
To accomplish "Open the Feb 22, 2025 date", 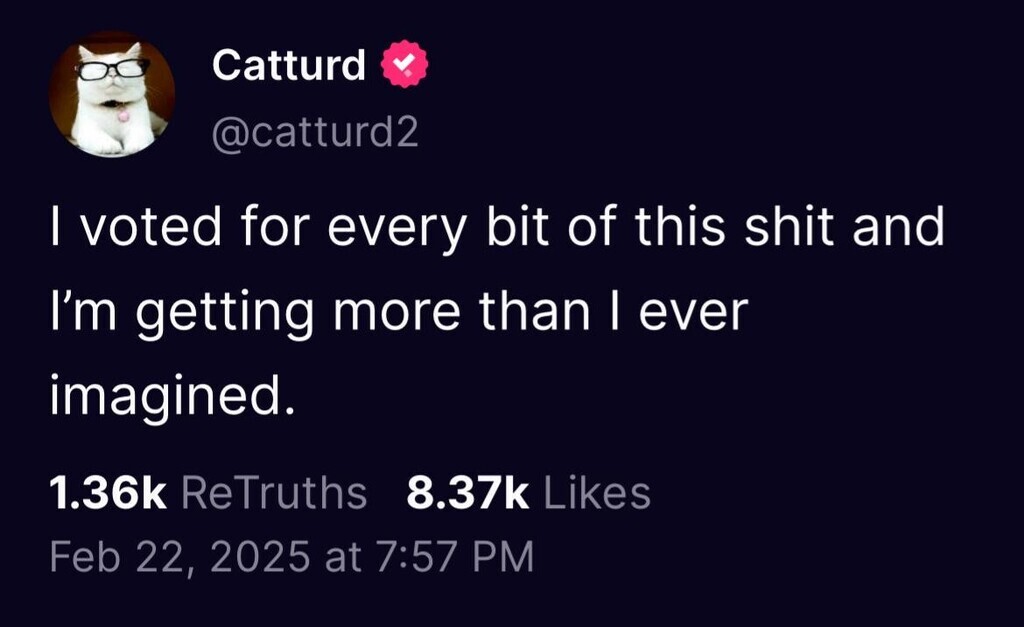I will [180, 556].
